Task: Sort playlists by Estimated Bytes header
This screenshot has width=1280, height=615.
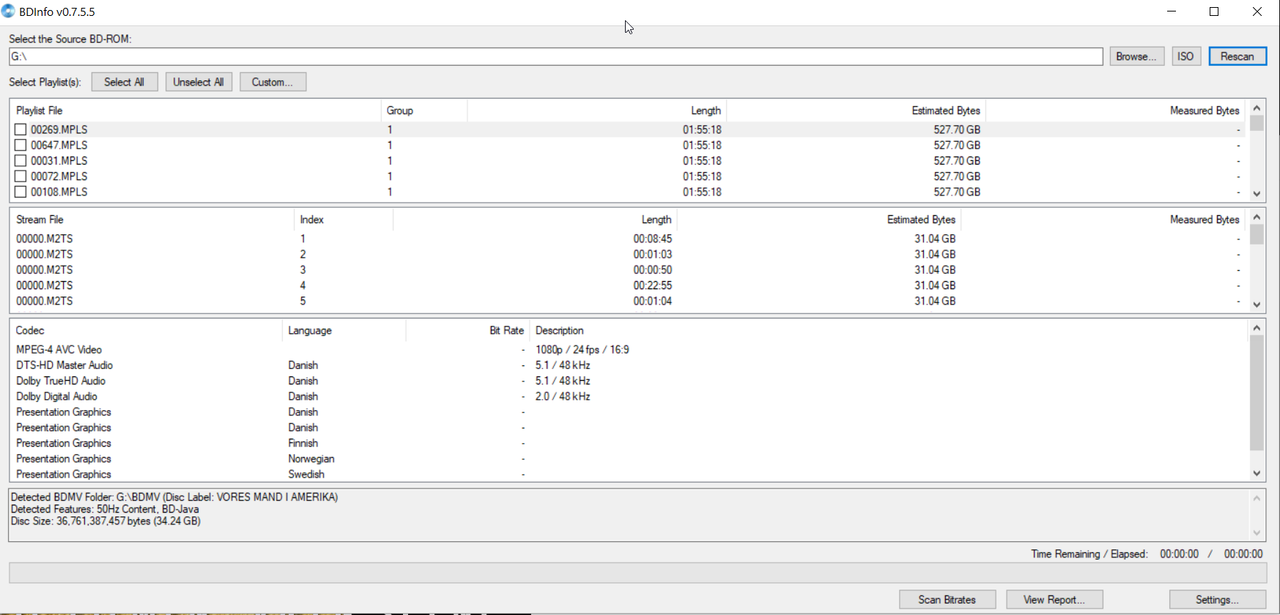Action: coord(856,111)
